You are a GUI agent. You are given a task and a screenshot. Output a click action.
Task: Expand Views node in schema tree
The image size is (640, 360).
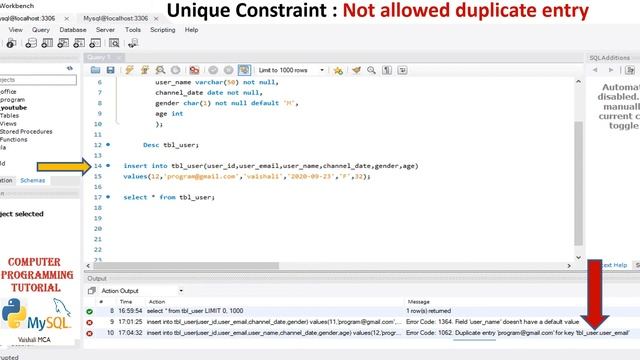(8, 124)
